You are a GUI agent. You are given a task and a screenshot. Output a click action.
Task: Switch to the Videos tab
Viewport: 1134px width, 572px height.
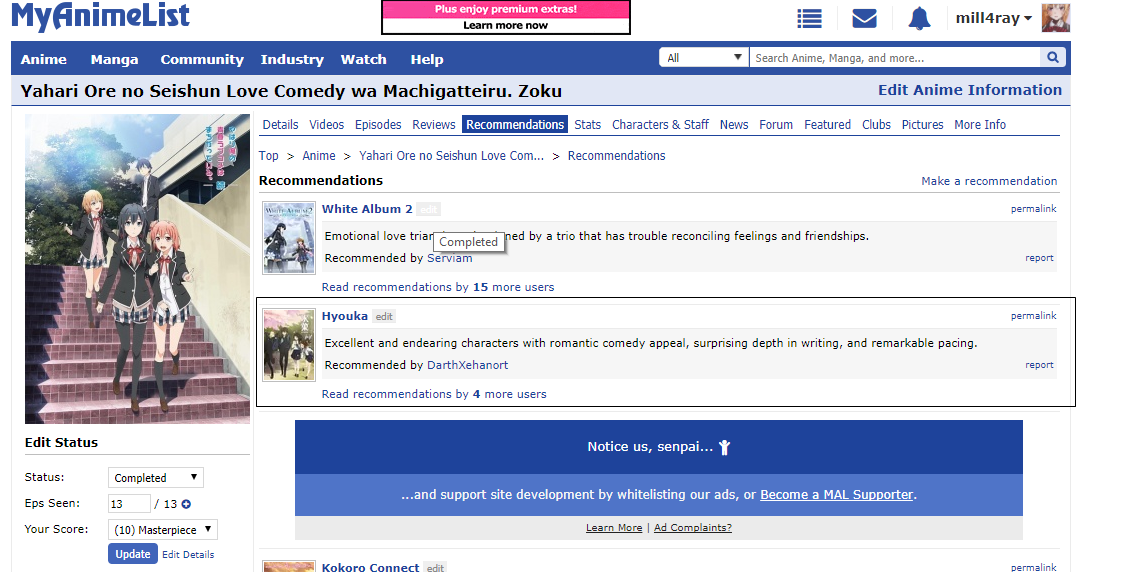[x=327, y=124]
